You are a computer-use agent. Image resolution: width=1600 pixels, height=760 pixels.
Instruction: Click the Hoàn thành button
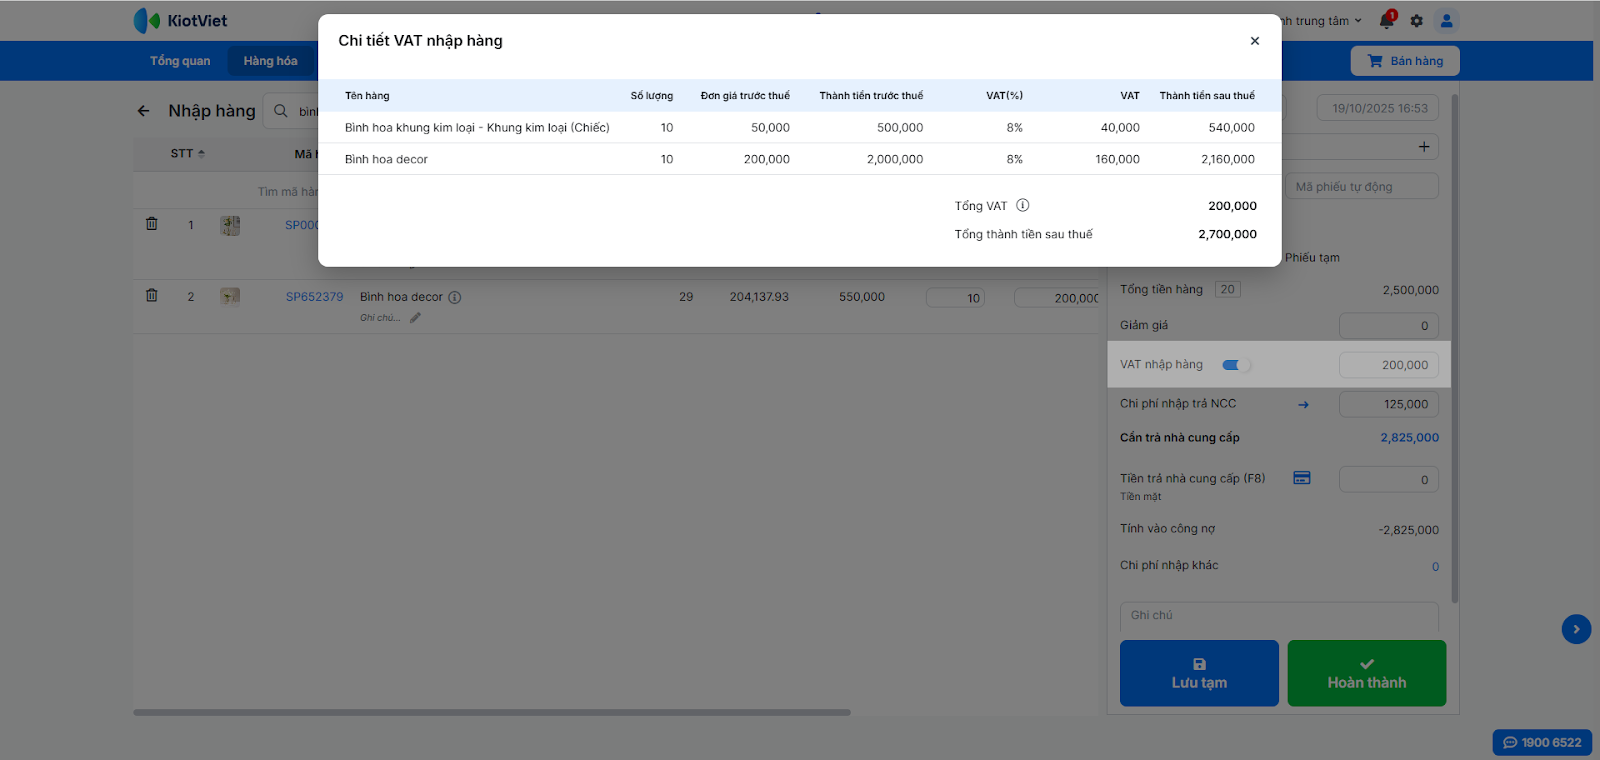[x=1366, y=673]
